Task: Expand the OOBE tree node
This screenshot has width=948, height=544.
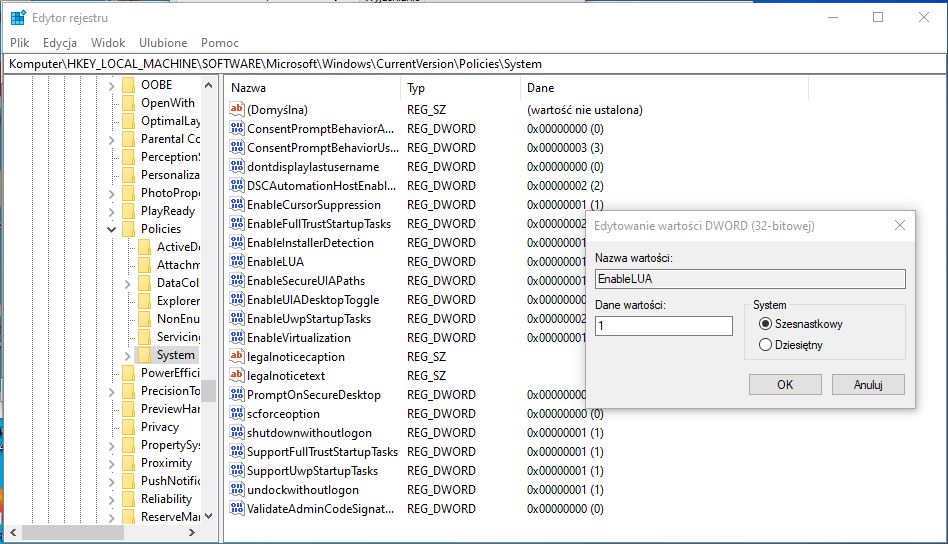Action: 111,85
